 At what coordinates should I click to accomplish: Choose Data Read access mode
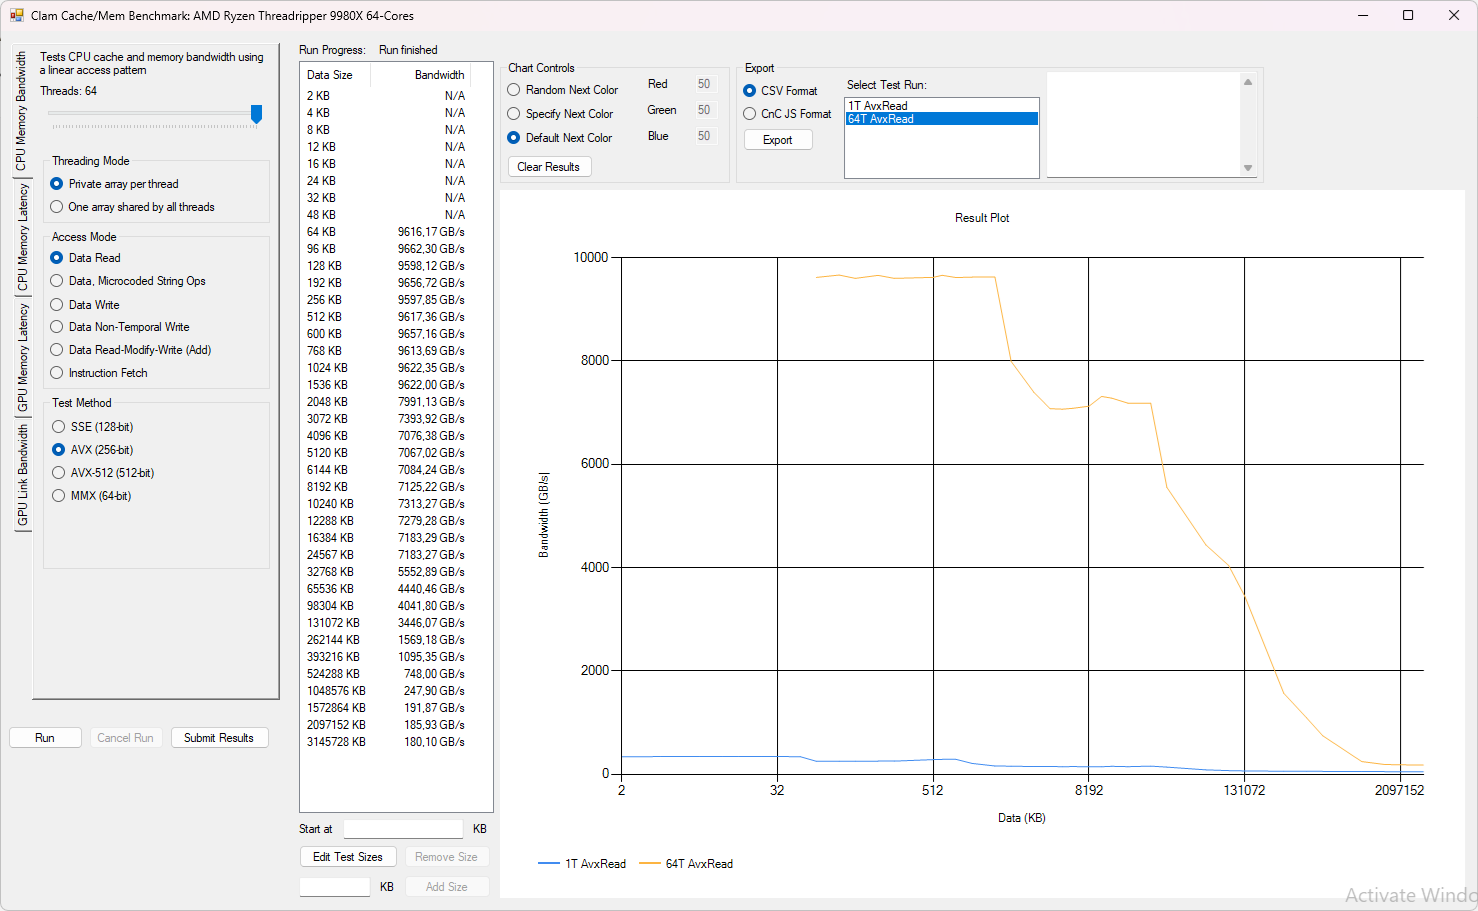85,258
